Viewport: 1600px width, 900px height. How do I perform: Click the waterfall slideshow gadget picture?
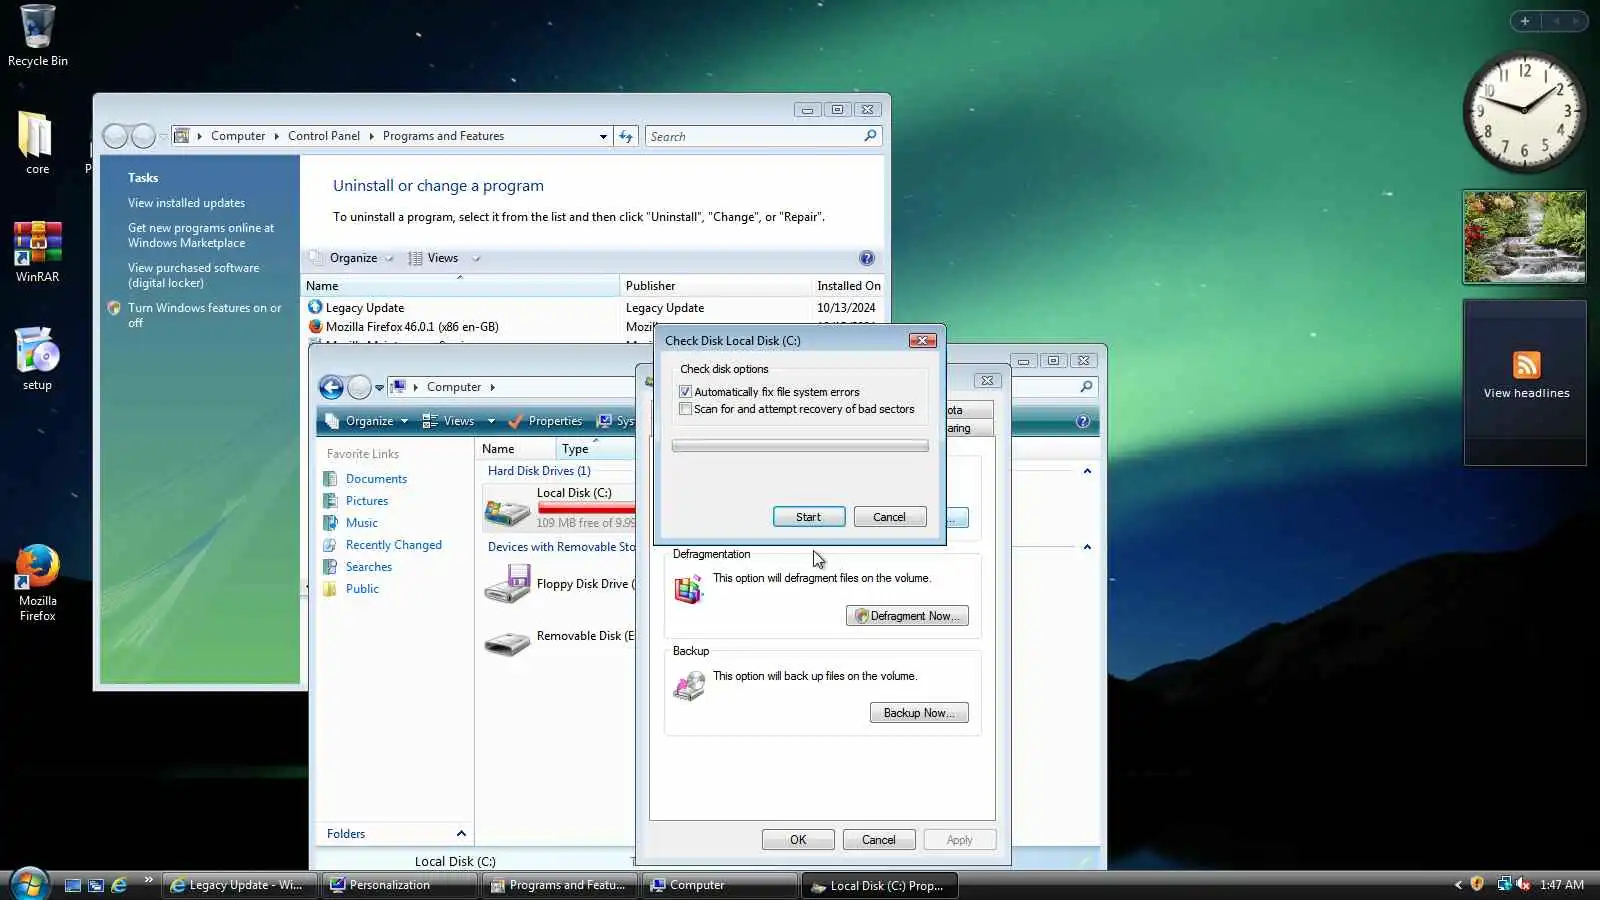pos(1524,238)
